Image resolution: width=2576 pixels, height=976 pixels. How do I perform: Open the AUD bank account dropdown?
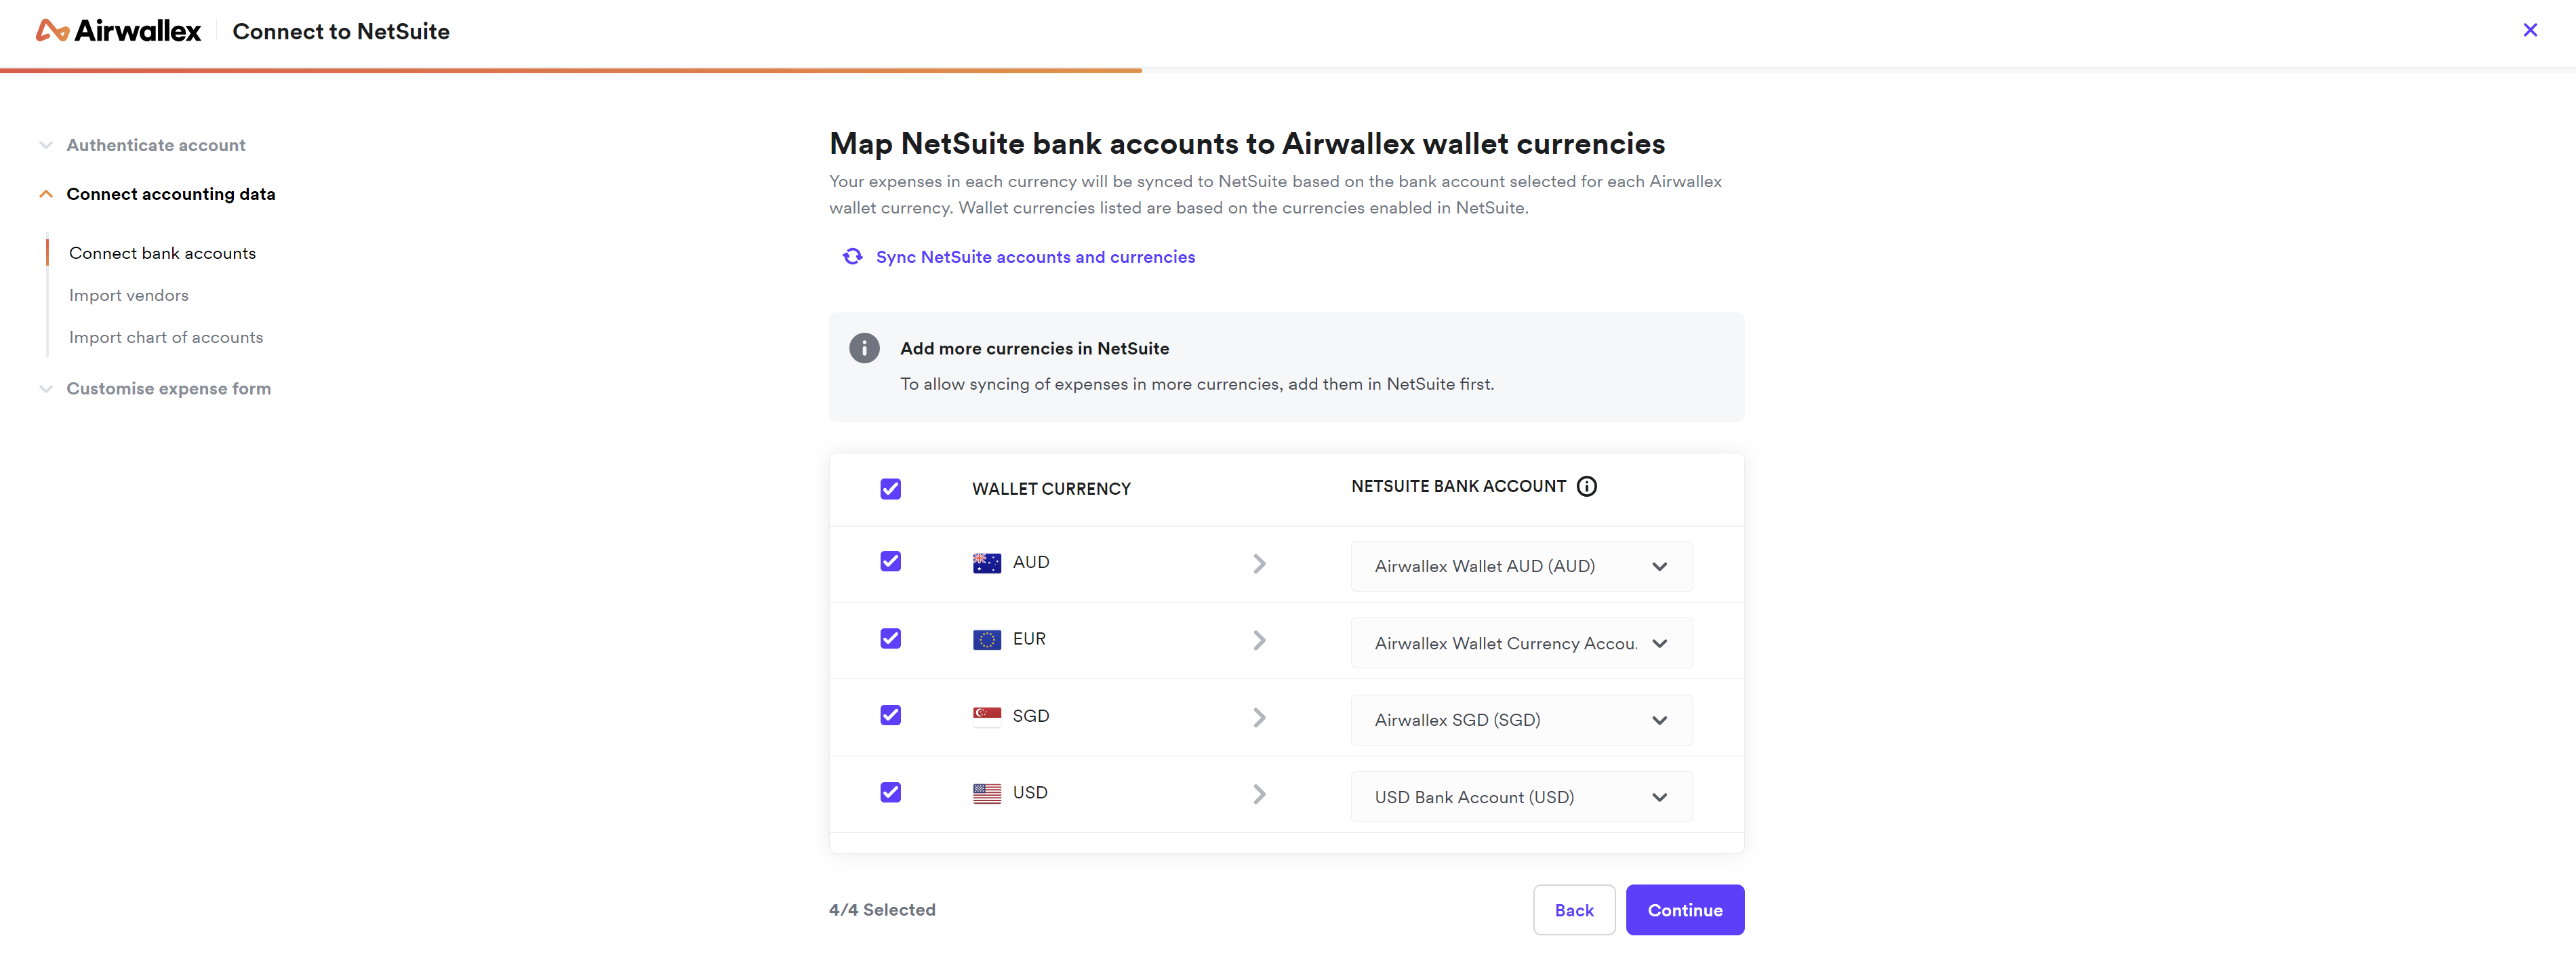(1520, 566)
